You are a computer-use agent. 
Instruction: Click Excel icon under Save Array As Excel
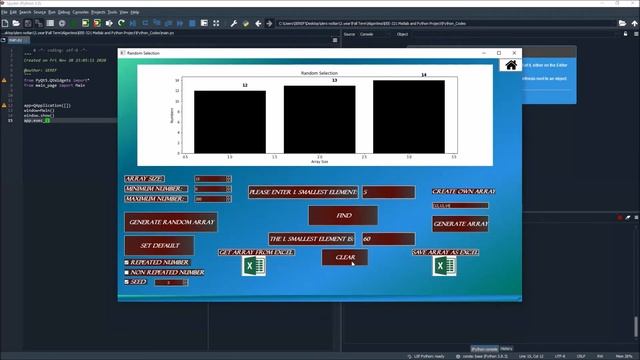tap(444, 266)
